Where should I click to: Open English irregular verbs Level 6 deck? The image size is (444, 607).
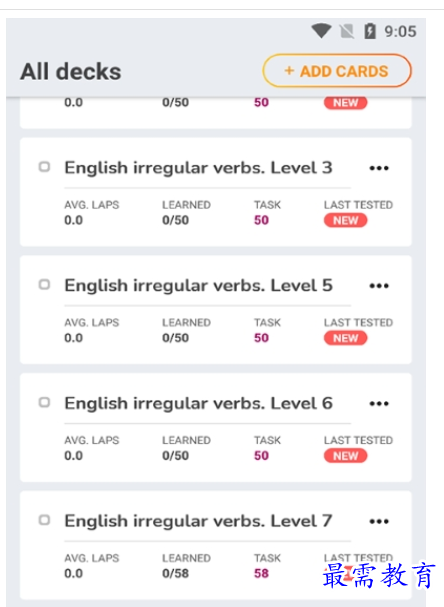198,403
